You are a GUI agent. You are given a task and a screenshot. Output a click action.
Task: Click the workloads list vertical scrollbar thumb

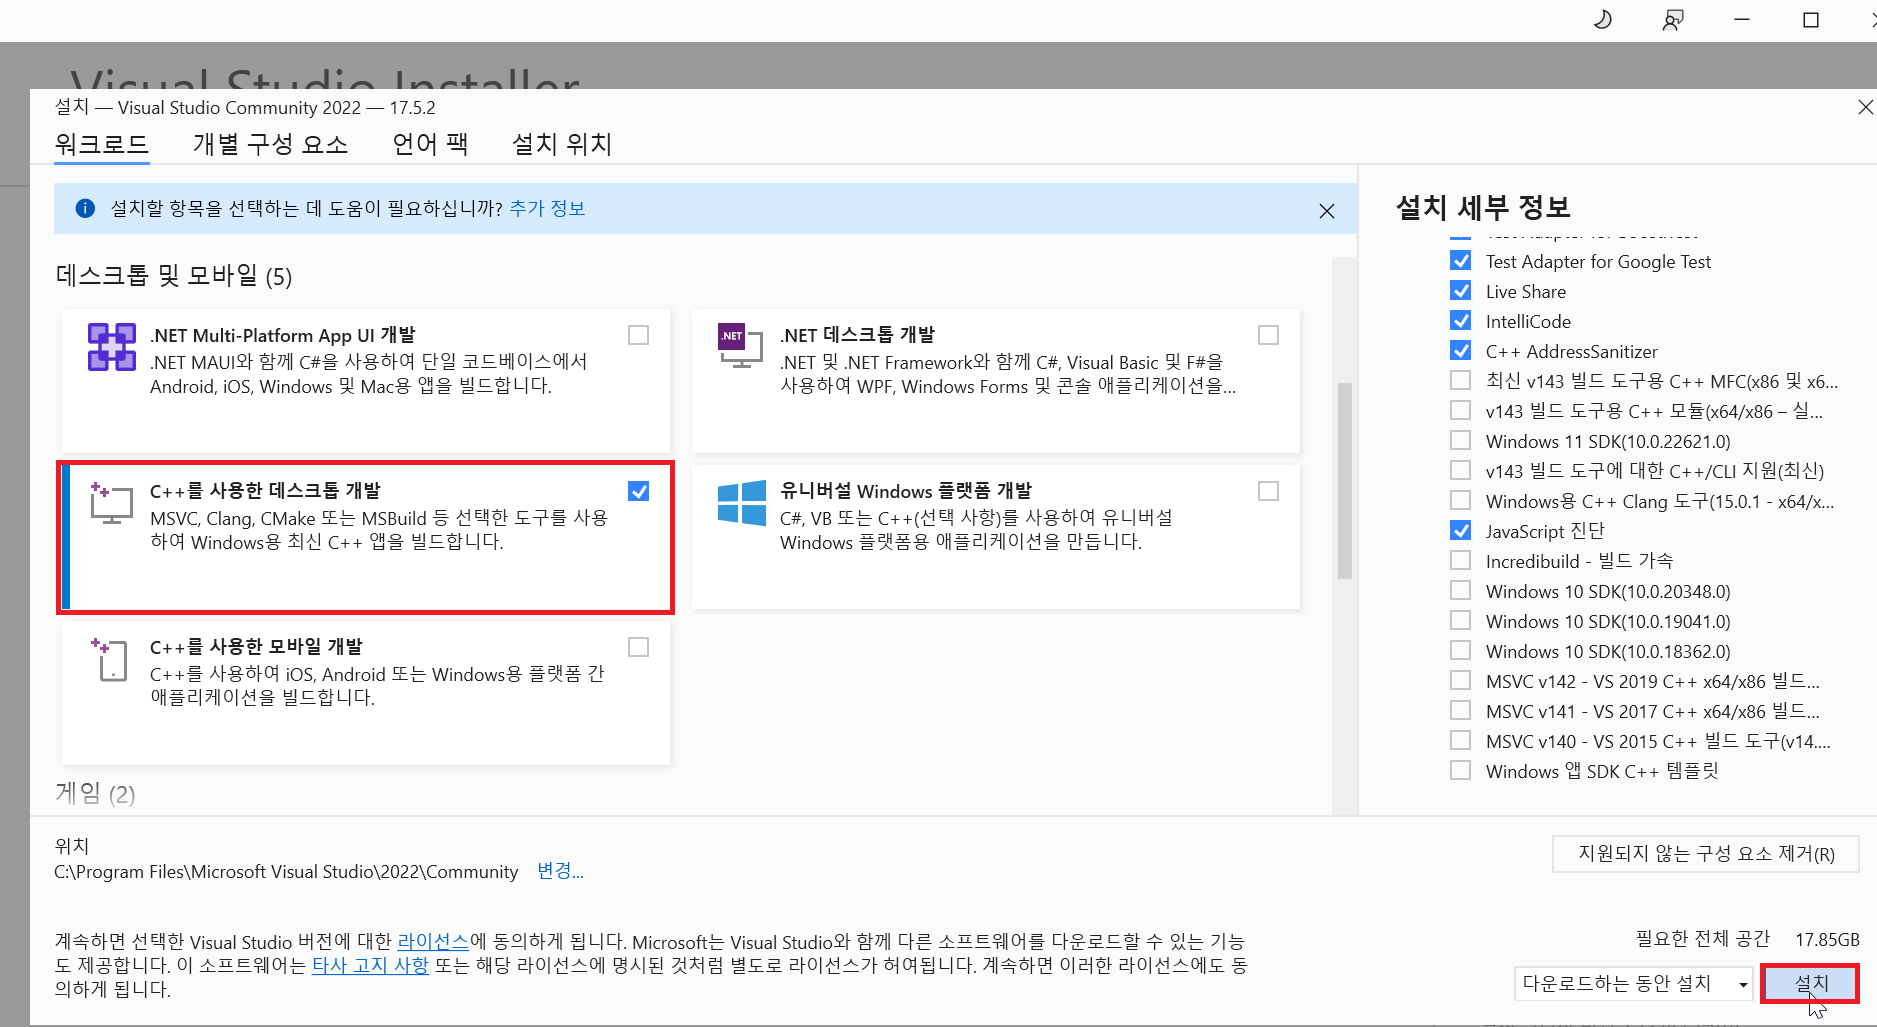[x=1345, y=480]
